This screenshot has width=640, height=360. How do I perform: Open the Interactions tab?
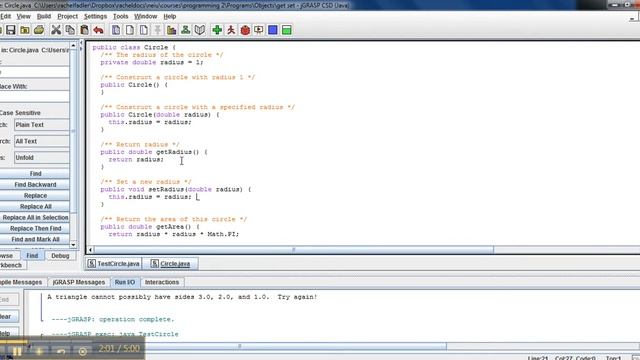162,282
